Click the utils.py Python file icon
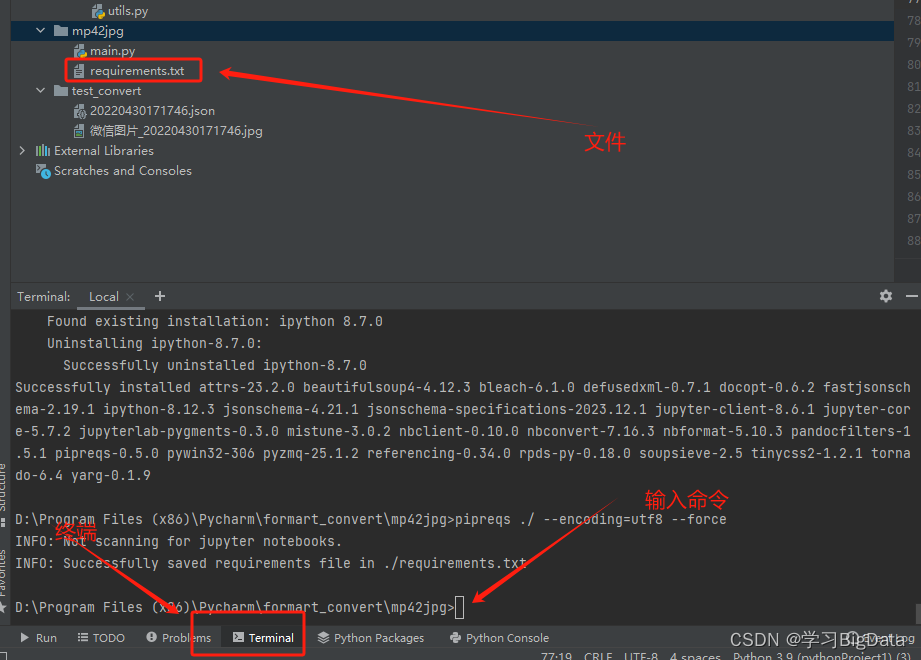921x660 pixels. tap(98, 11)
